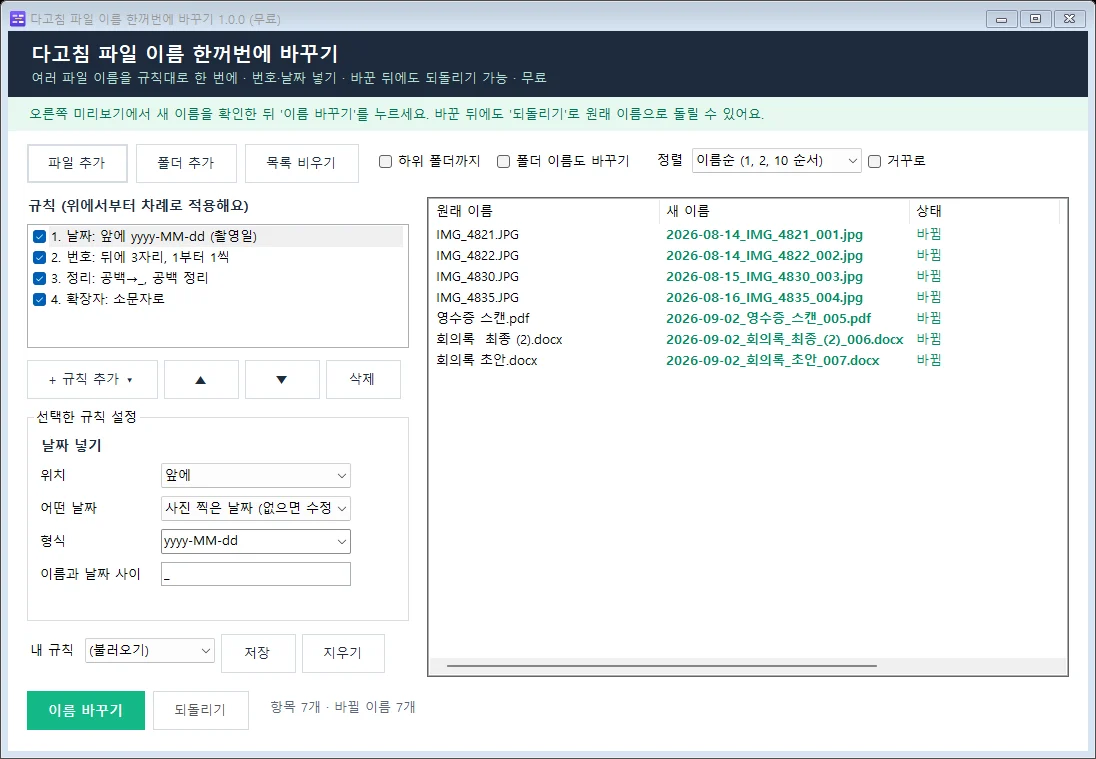
Task: Open the 위치 앞에 dropdown
Action: click(256, 475)
